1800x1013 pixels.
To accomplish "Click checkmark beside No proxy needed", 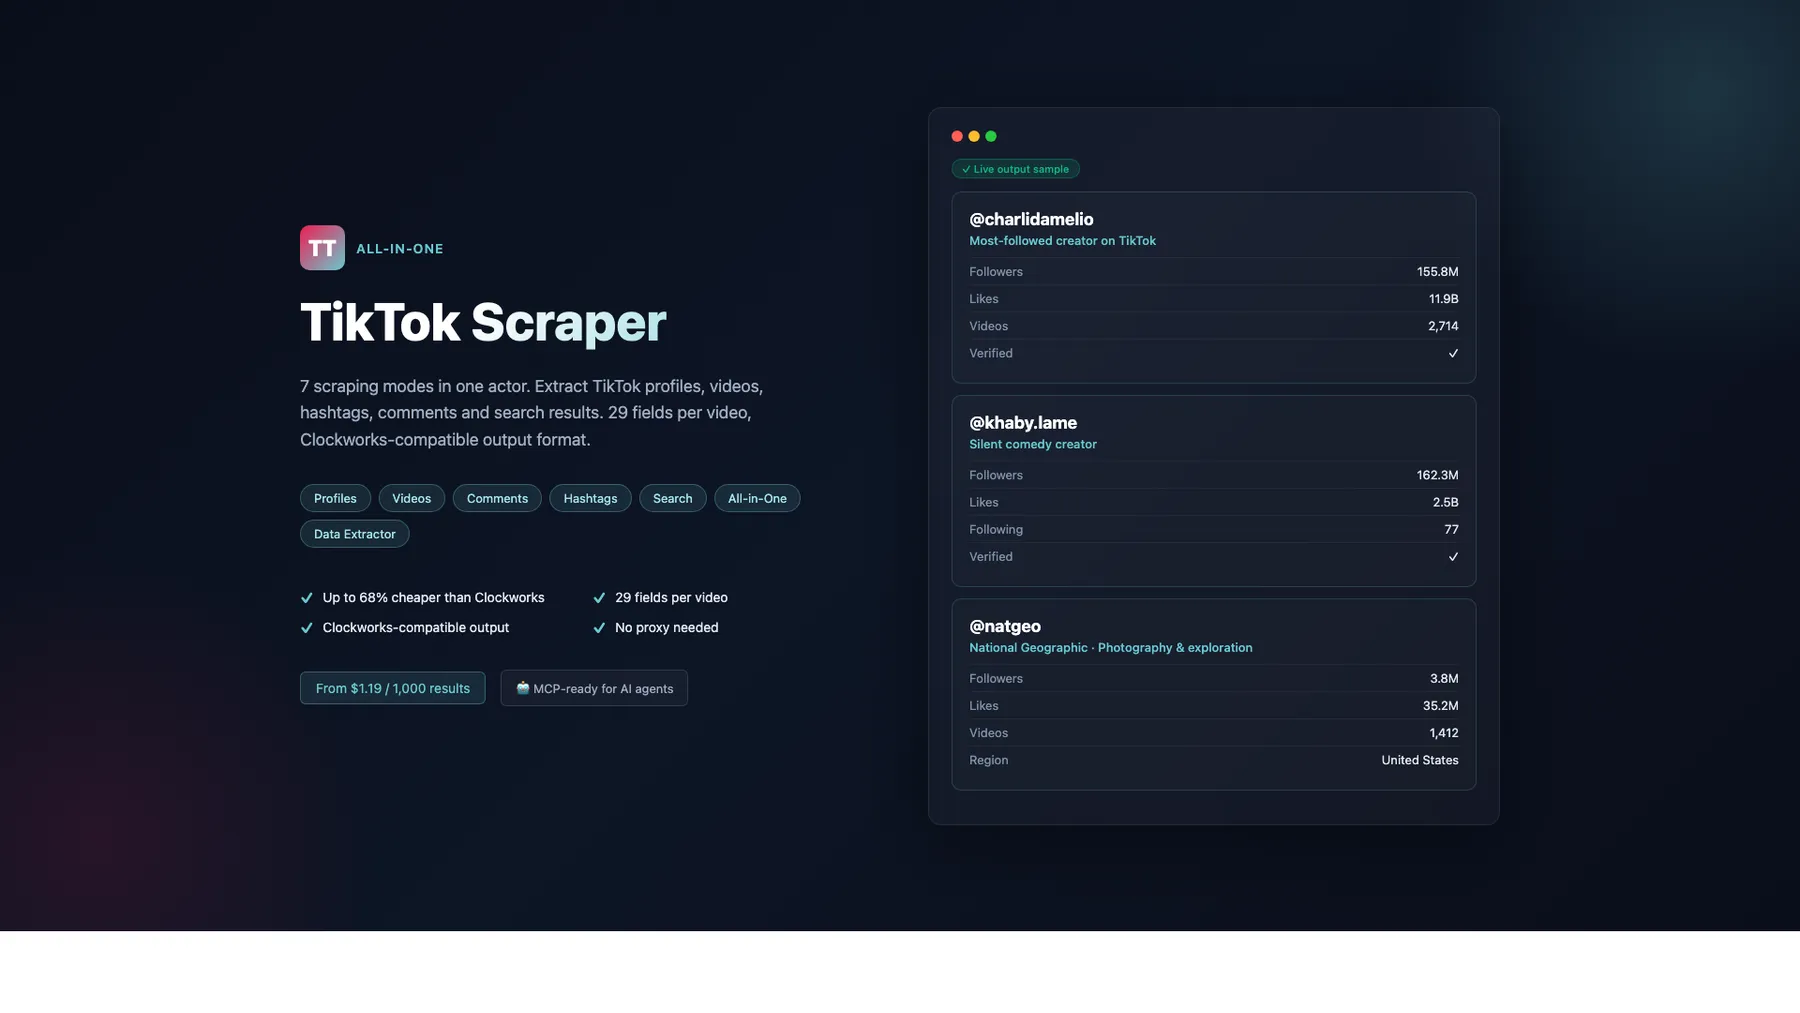I will point(599,628).
